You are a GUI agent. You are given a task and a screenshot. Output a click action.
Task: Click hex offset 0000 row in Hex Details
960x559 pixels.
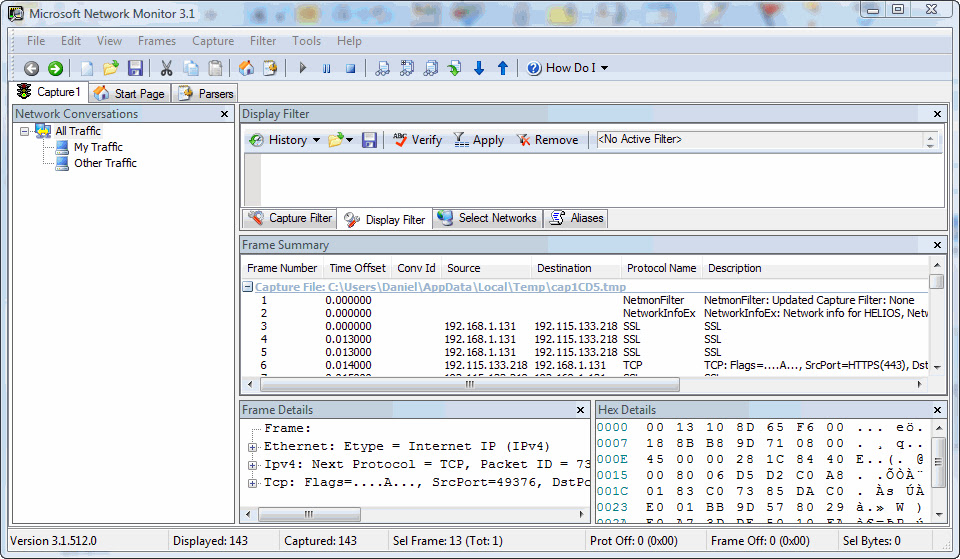[x=762, y=427]
